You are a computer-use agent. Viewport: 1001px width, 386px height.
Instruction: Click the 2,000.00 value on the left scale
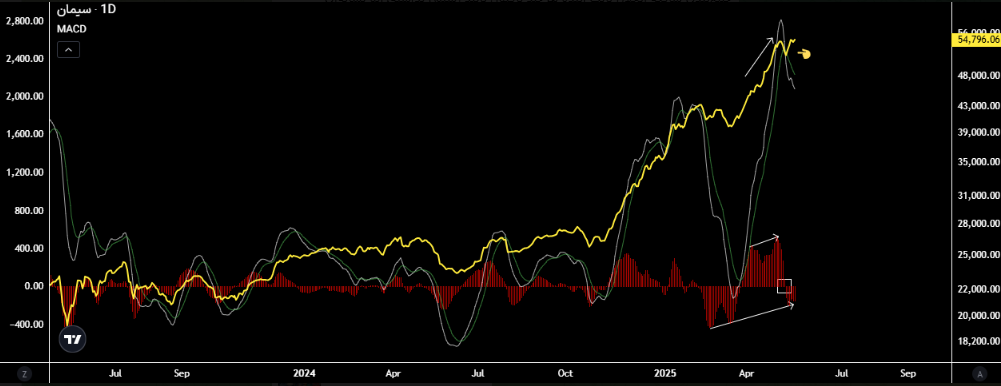click(24, 96)
